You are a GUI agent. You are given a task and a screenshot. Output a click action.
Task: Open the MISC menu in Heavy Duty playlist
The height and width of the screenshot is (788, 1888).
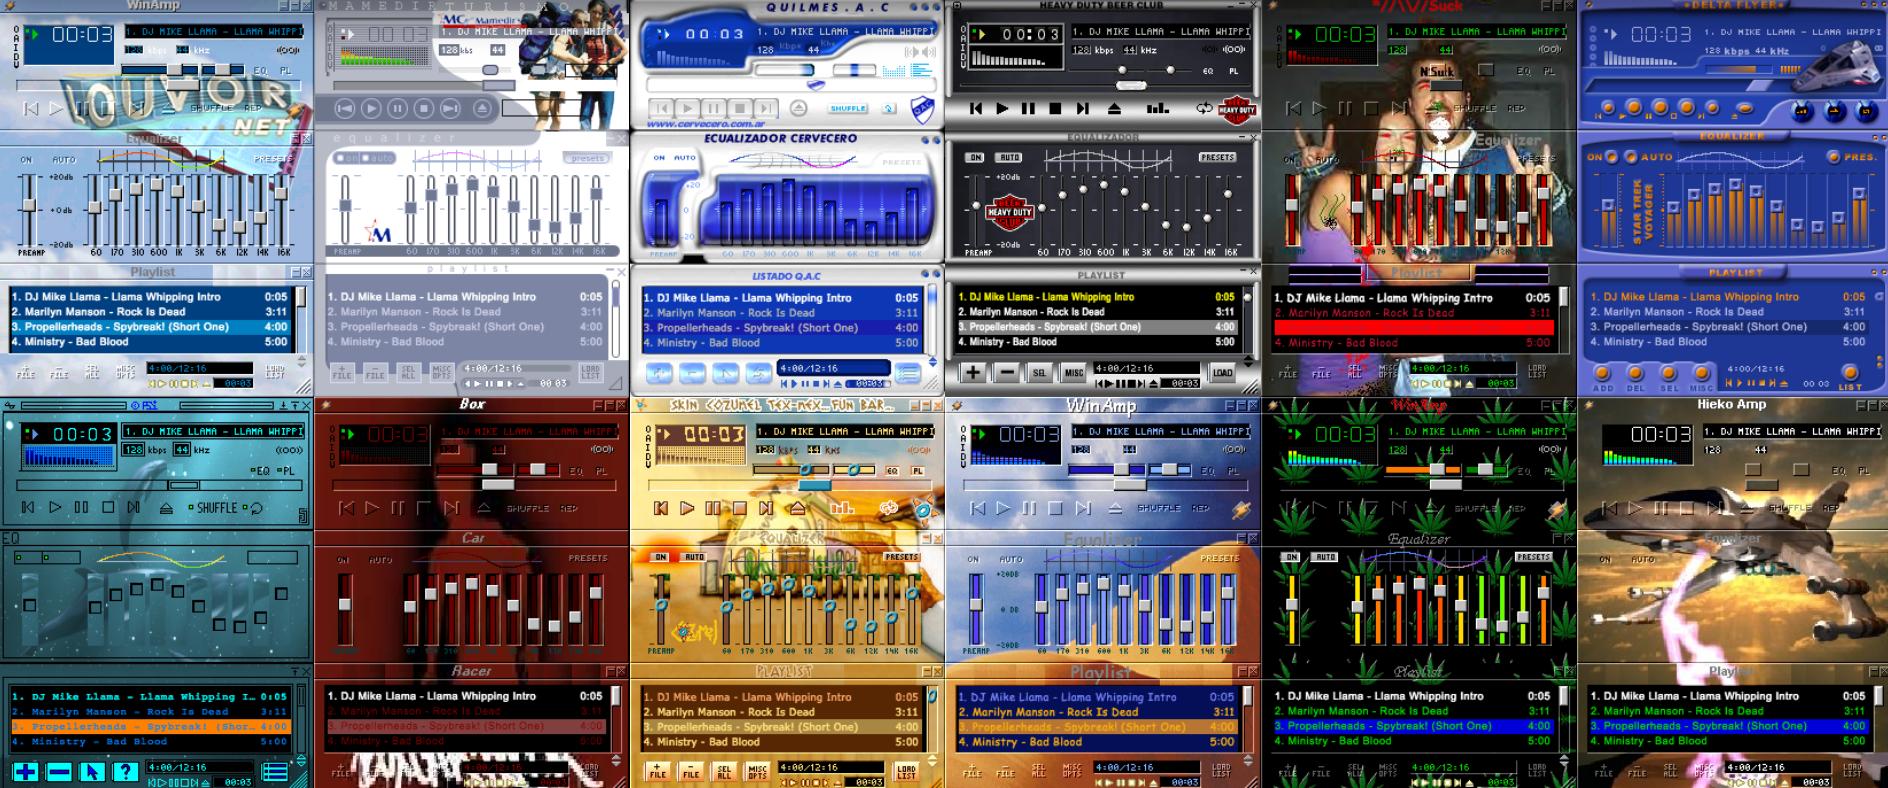(1073, 373)
